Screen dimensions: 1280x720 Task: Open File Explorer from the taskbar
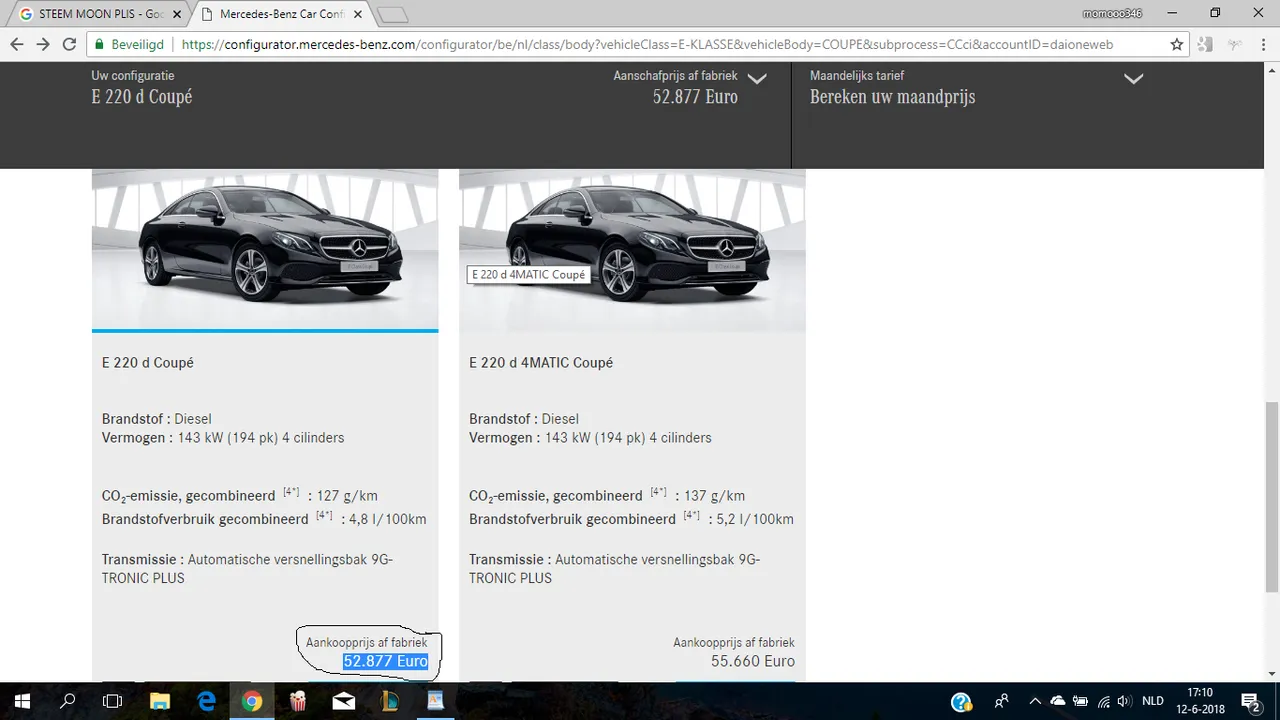160,701
